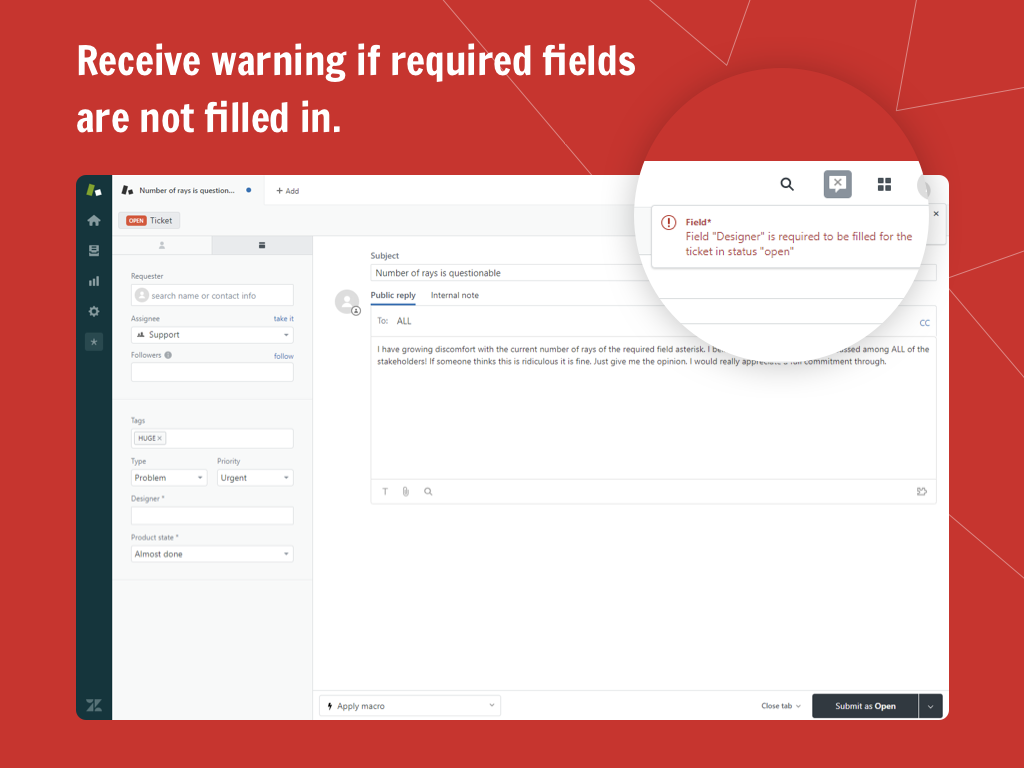1024x768 pixels.
Task: Open the Product state dropdown
Action: [212, 554]
